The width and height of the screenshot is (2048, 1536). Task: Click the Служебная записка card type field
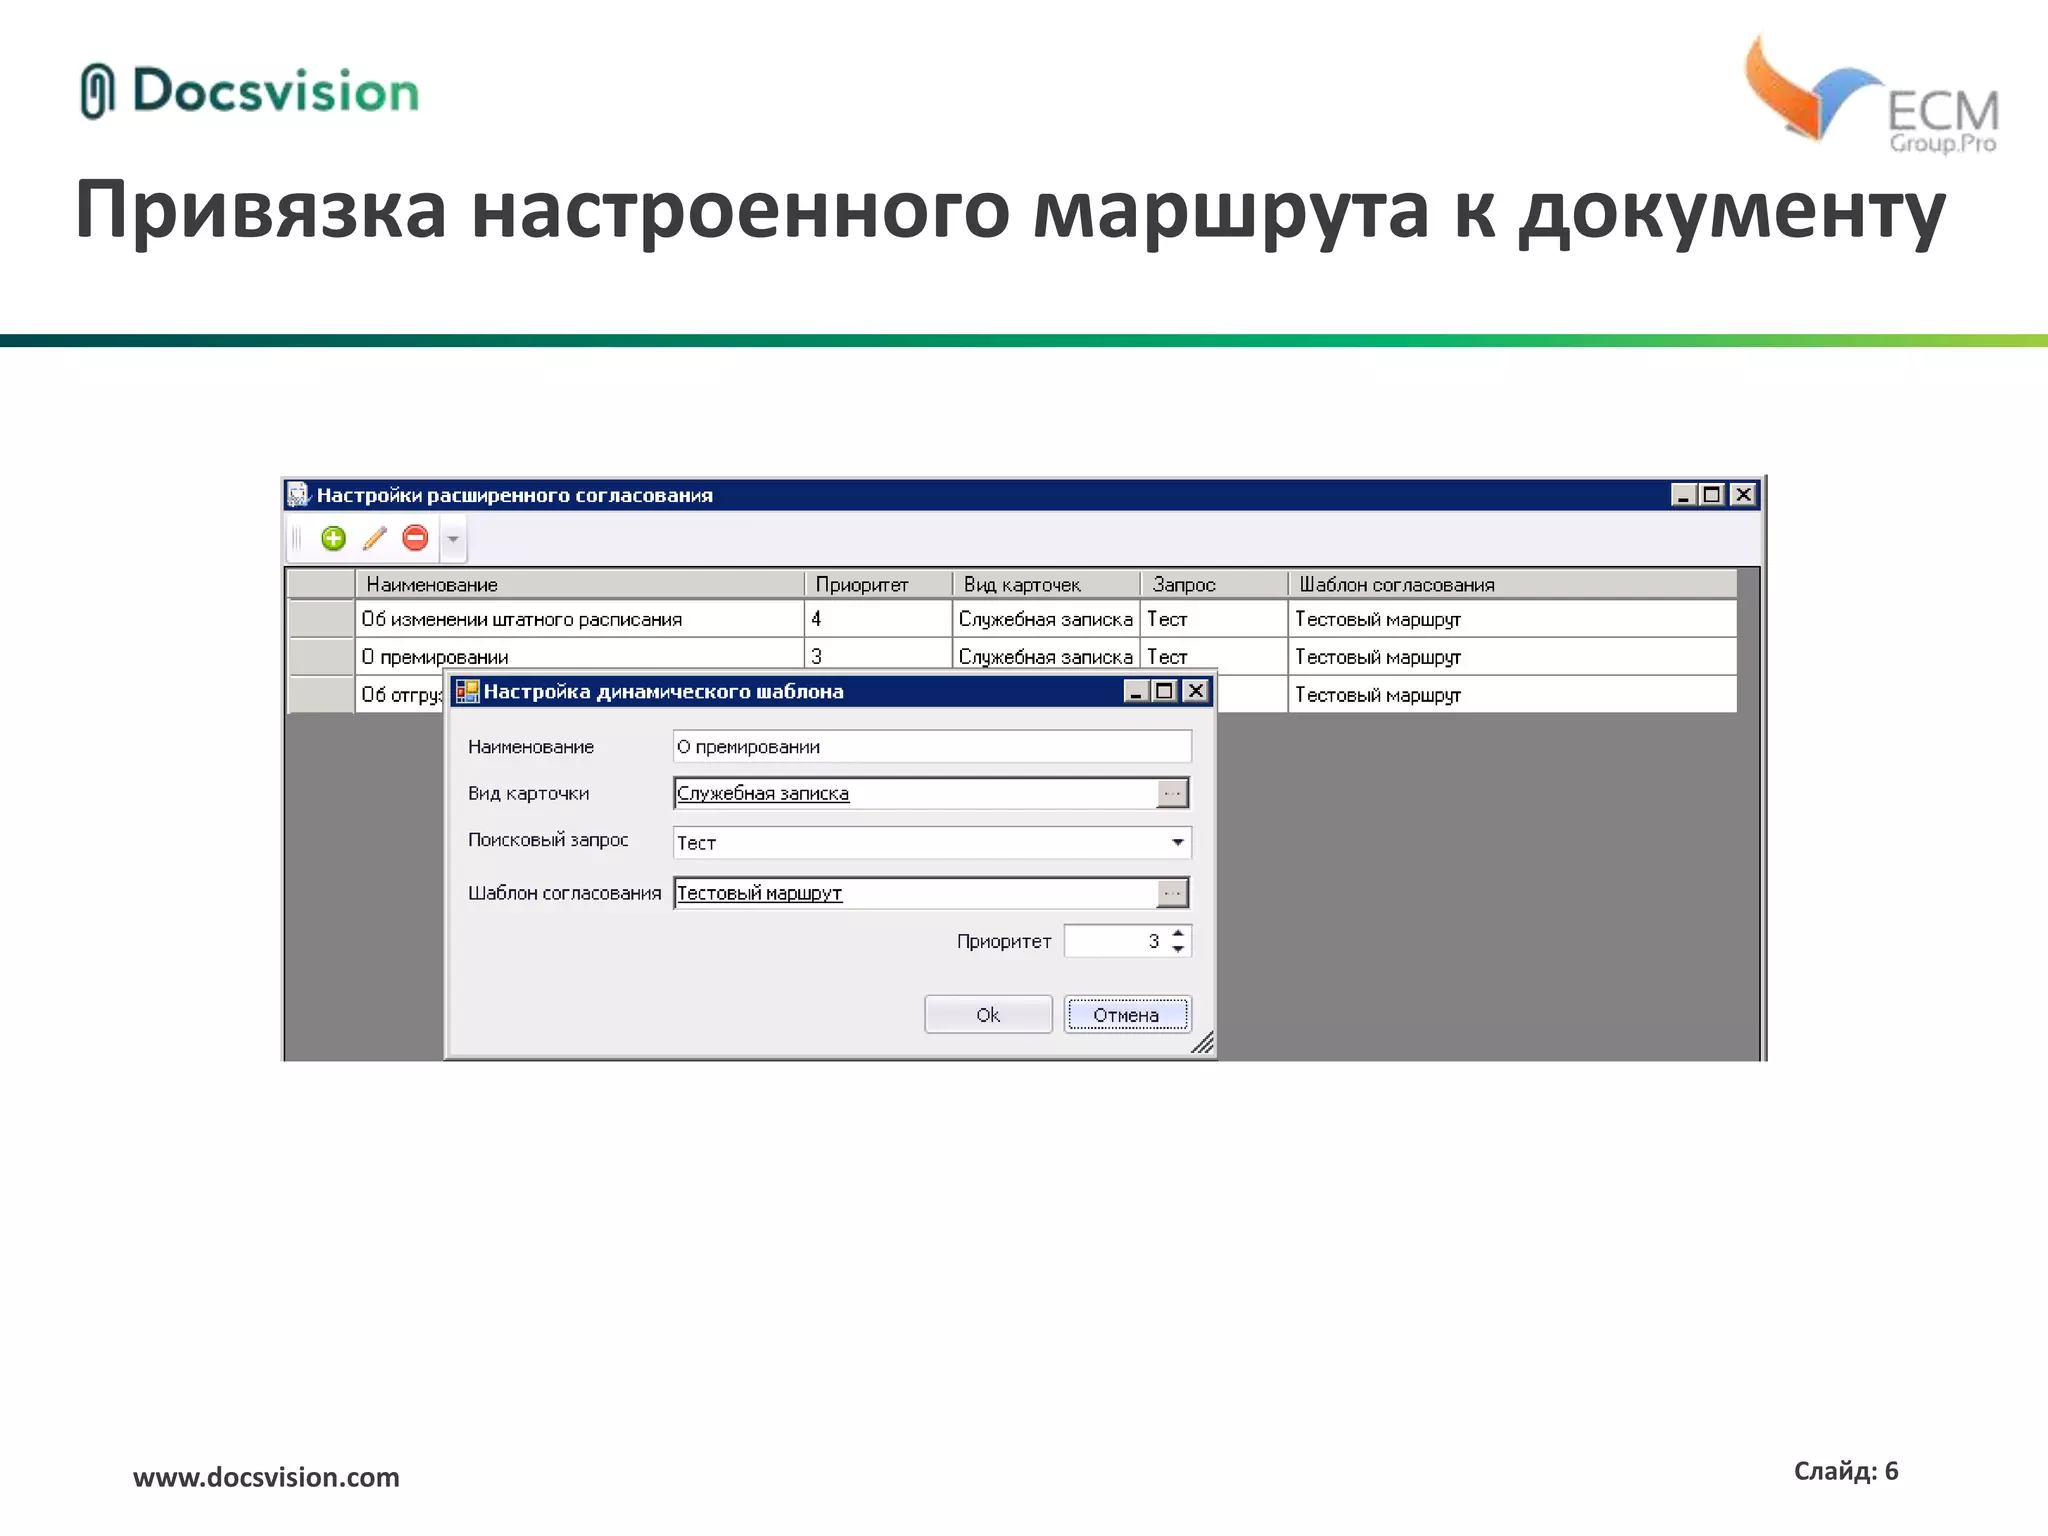(x=915, y=794)
